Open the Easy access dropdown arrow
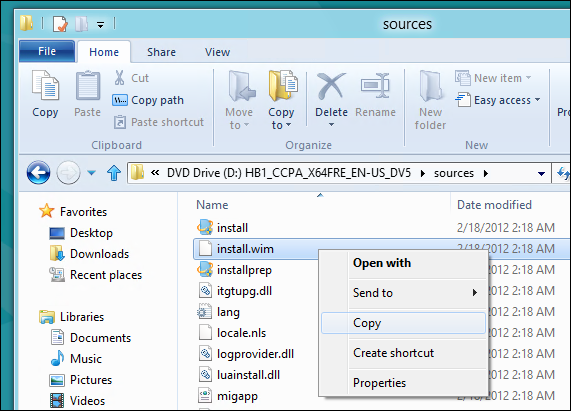This screenshot has height=411, width=571. pyautogui.click(x=537, y=99)
